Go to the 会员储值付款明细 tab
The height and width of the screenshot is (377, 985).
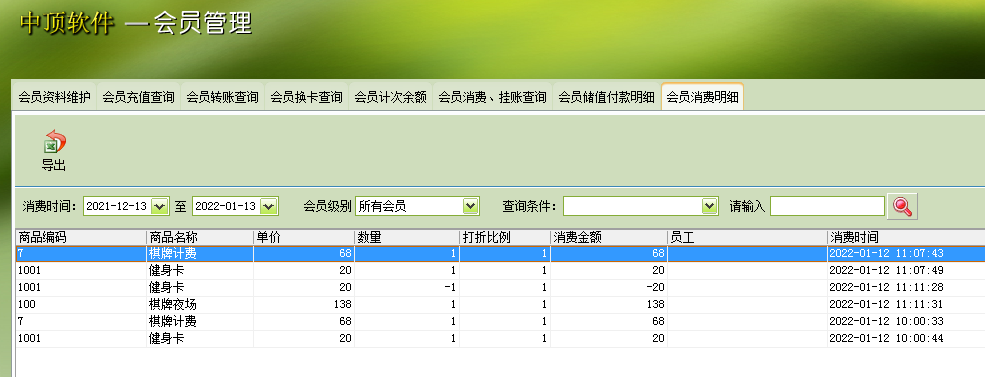click(x=606, y=97)
